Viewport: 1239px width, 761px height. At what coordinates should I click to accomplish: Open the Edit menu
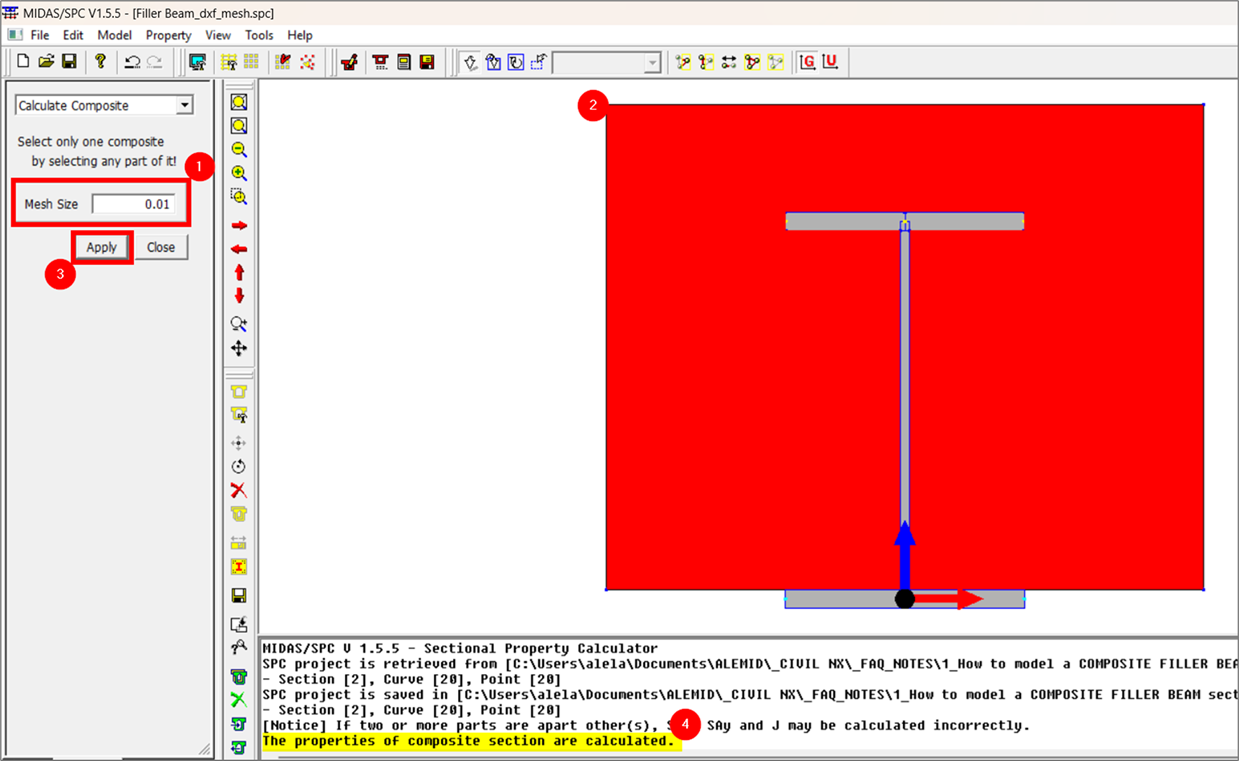click(x=73, y=35)
